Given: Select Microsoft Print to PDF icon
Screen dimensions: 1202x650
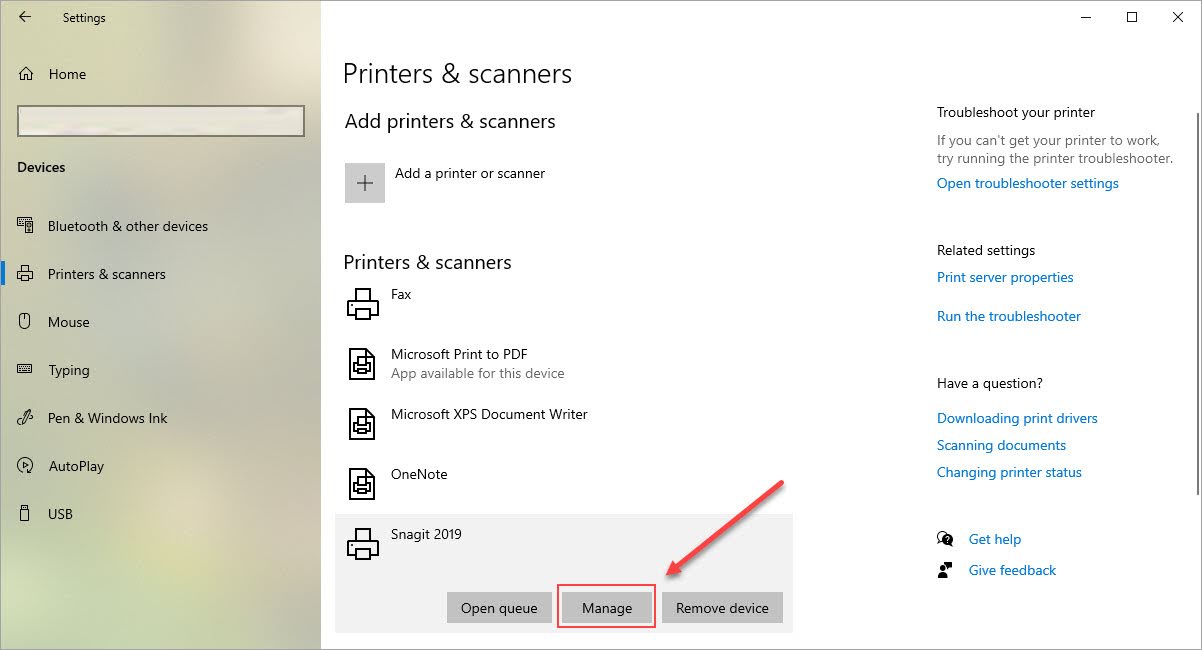Looking at the screenshot, I should point(362,363).
